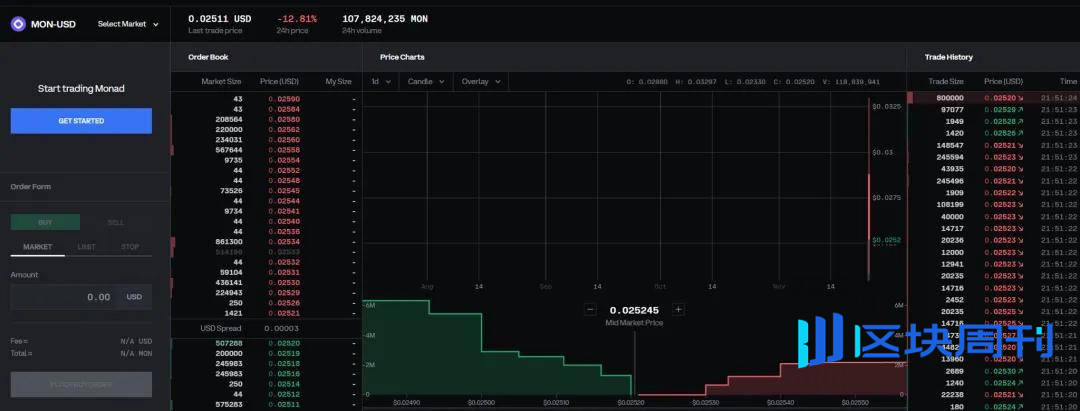Open the Select Market dropdown
The height and width of the screenshot is (411, 1080).
(x=128, y=24)
